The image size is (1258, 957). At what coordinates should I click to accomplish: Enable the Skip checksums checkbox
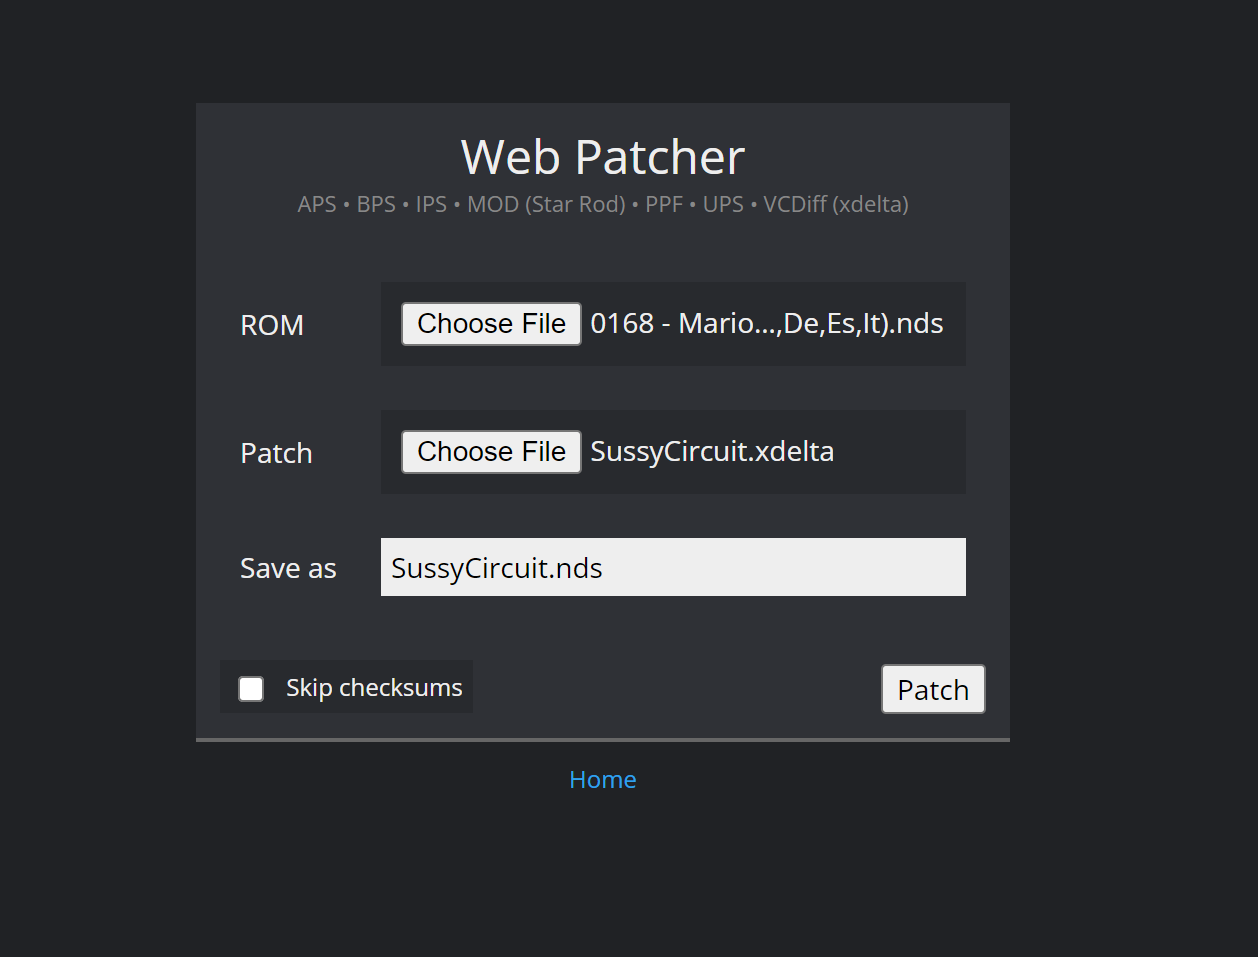[x=251, y=688]
